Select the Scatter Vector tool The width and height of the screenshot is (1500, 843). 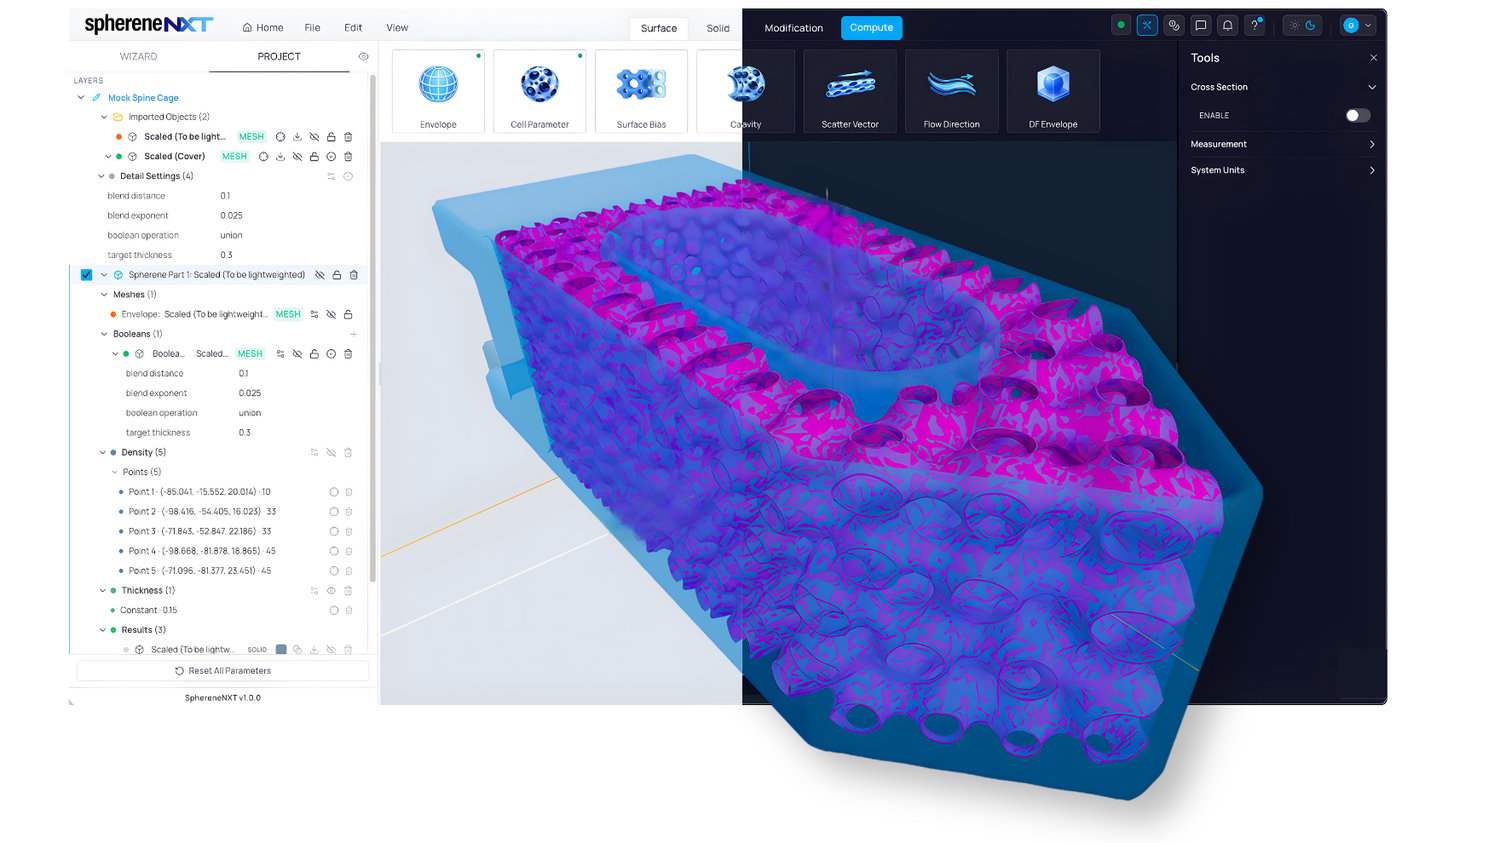click(850, 91)
